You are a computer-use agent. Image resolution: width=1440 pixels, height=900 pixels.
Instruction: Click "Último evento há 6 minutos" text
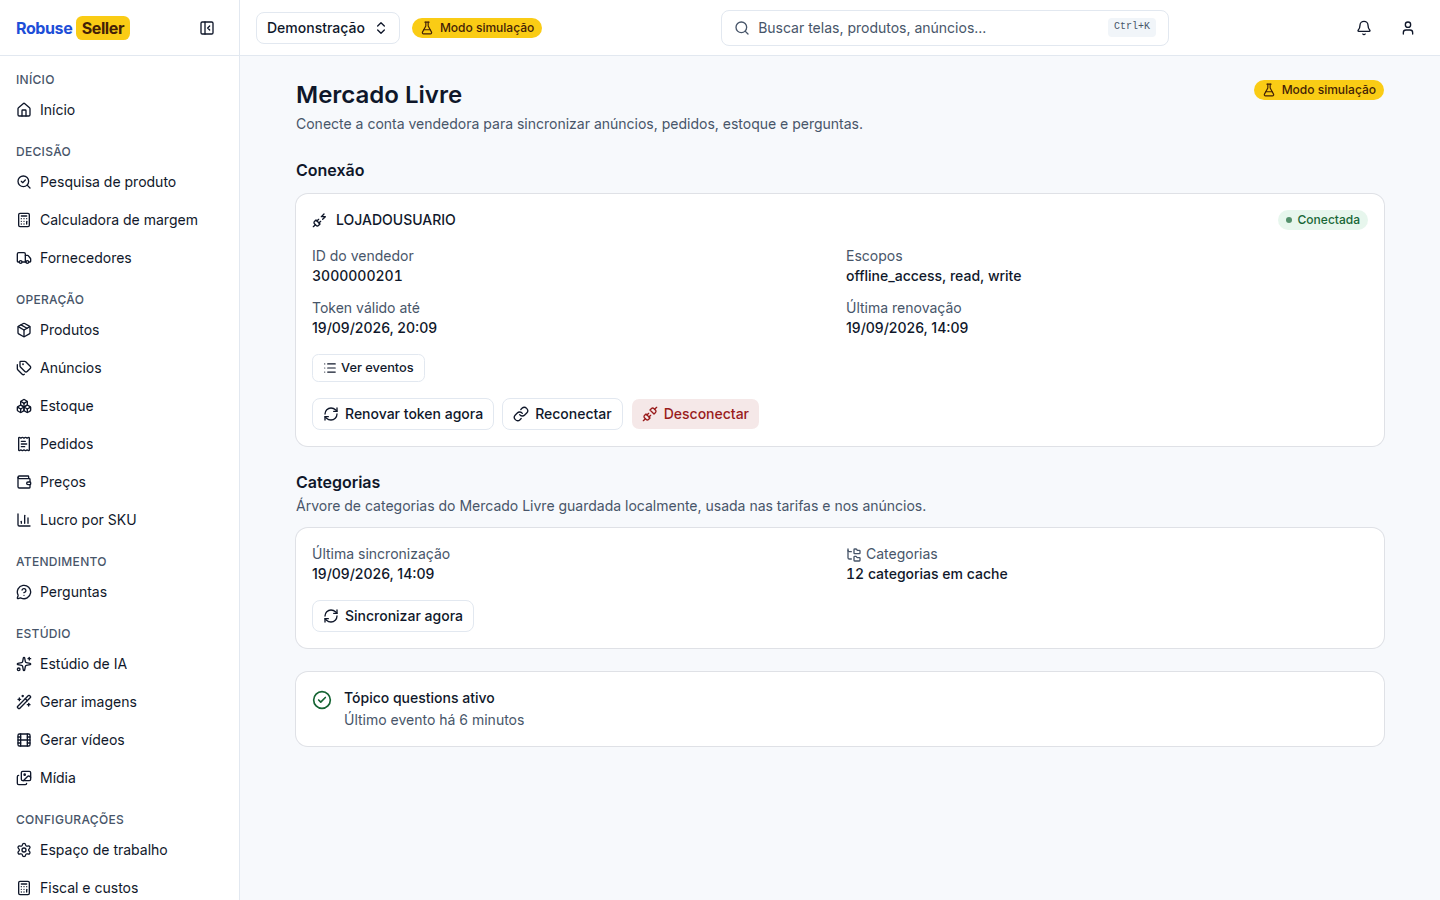click(x=434, y=720)
